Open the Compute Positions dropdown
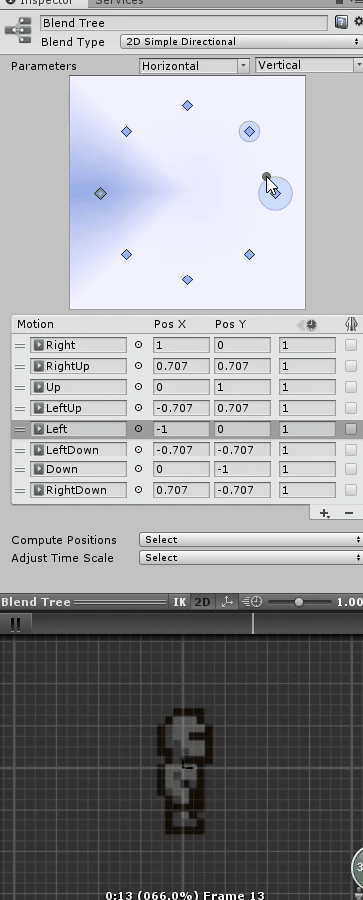 click(250, 540)
